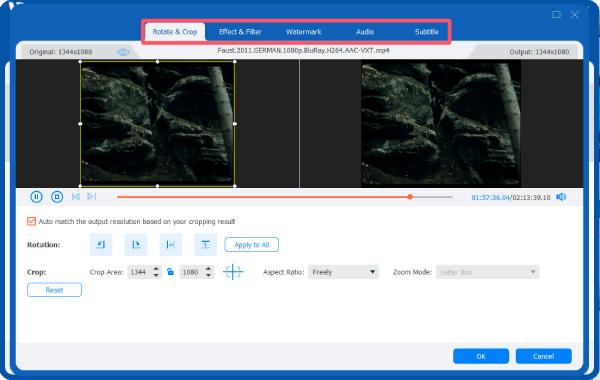Decrease the crop width stepper value
600x380 pixels.
pyautogui.click(x=156, y=275)
